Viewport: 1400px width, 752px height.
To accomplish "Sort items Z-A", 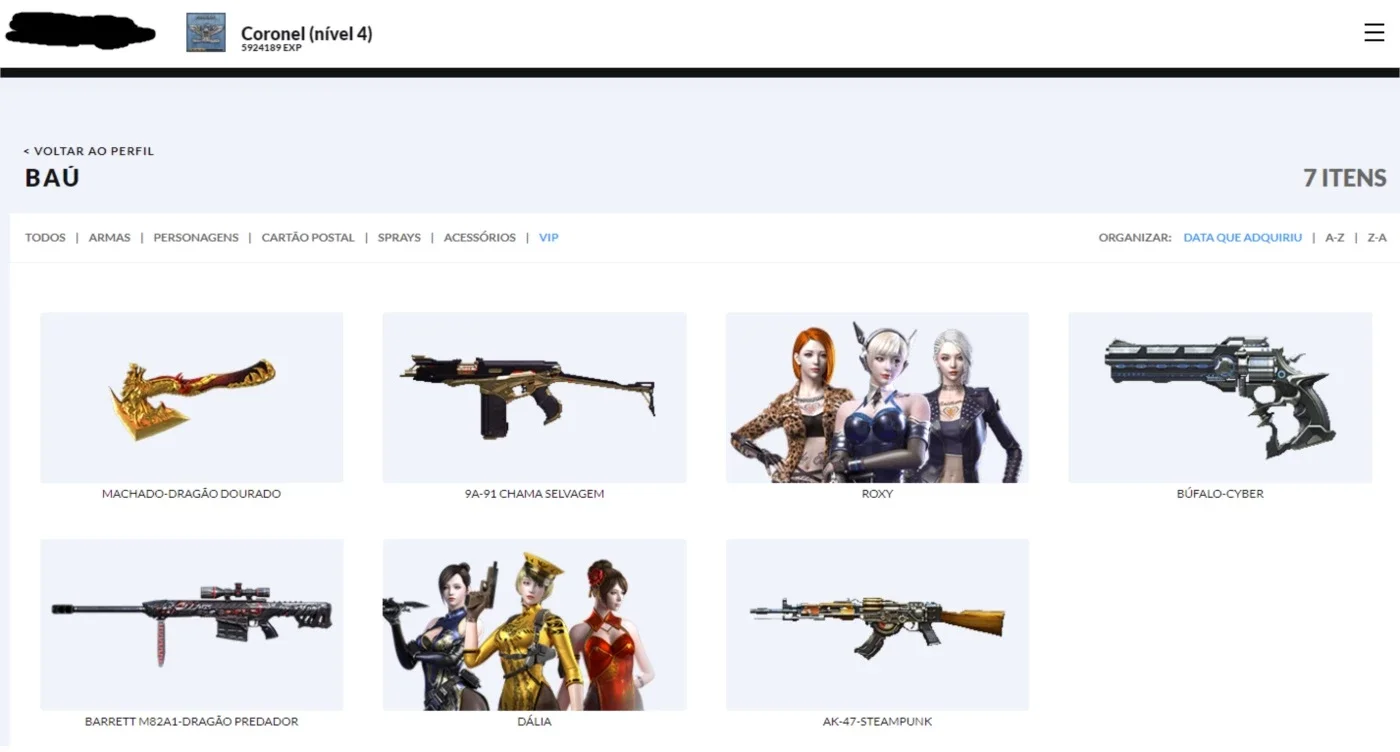I will click(x=1377, y=238).
